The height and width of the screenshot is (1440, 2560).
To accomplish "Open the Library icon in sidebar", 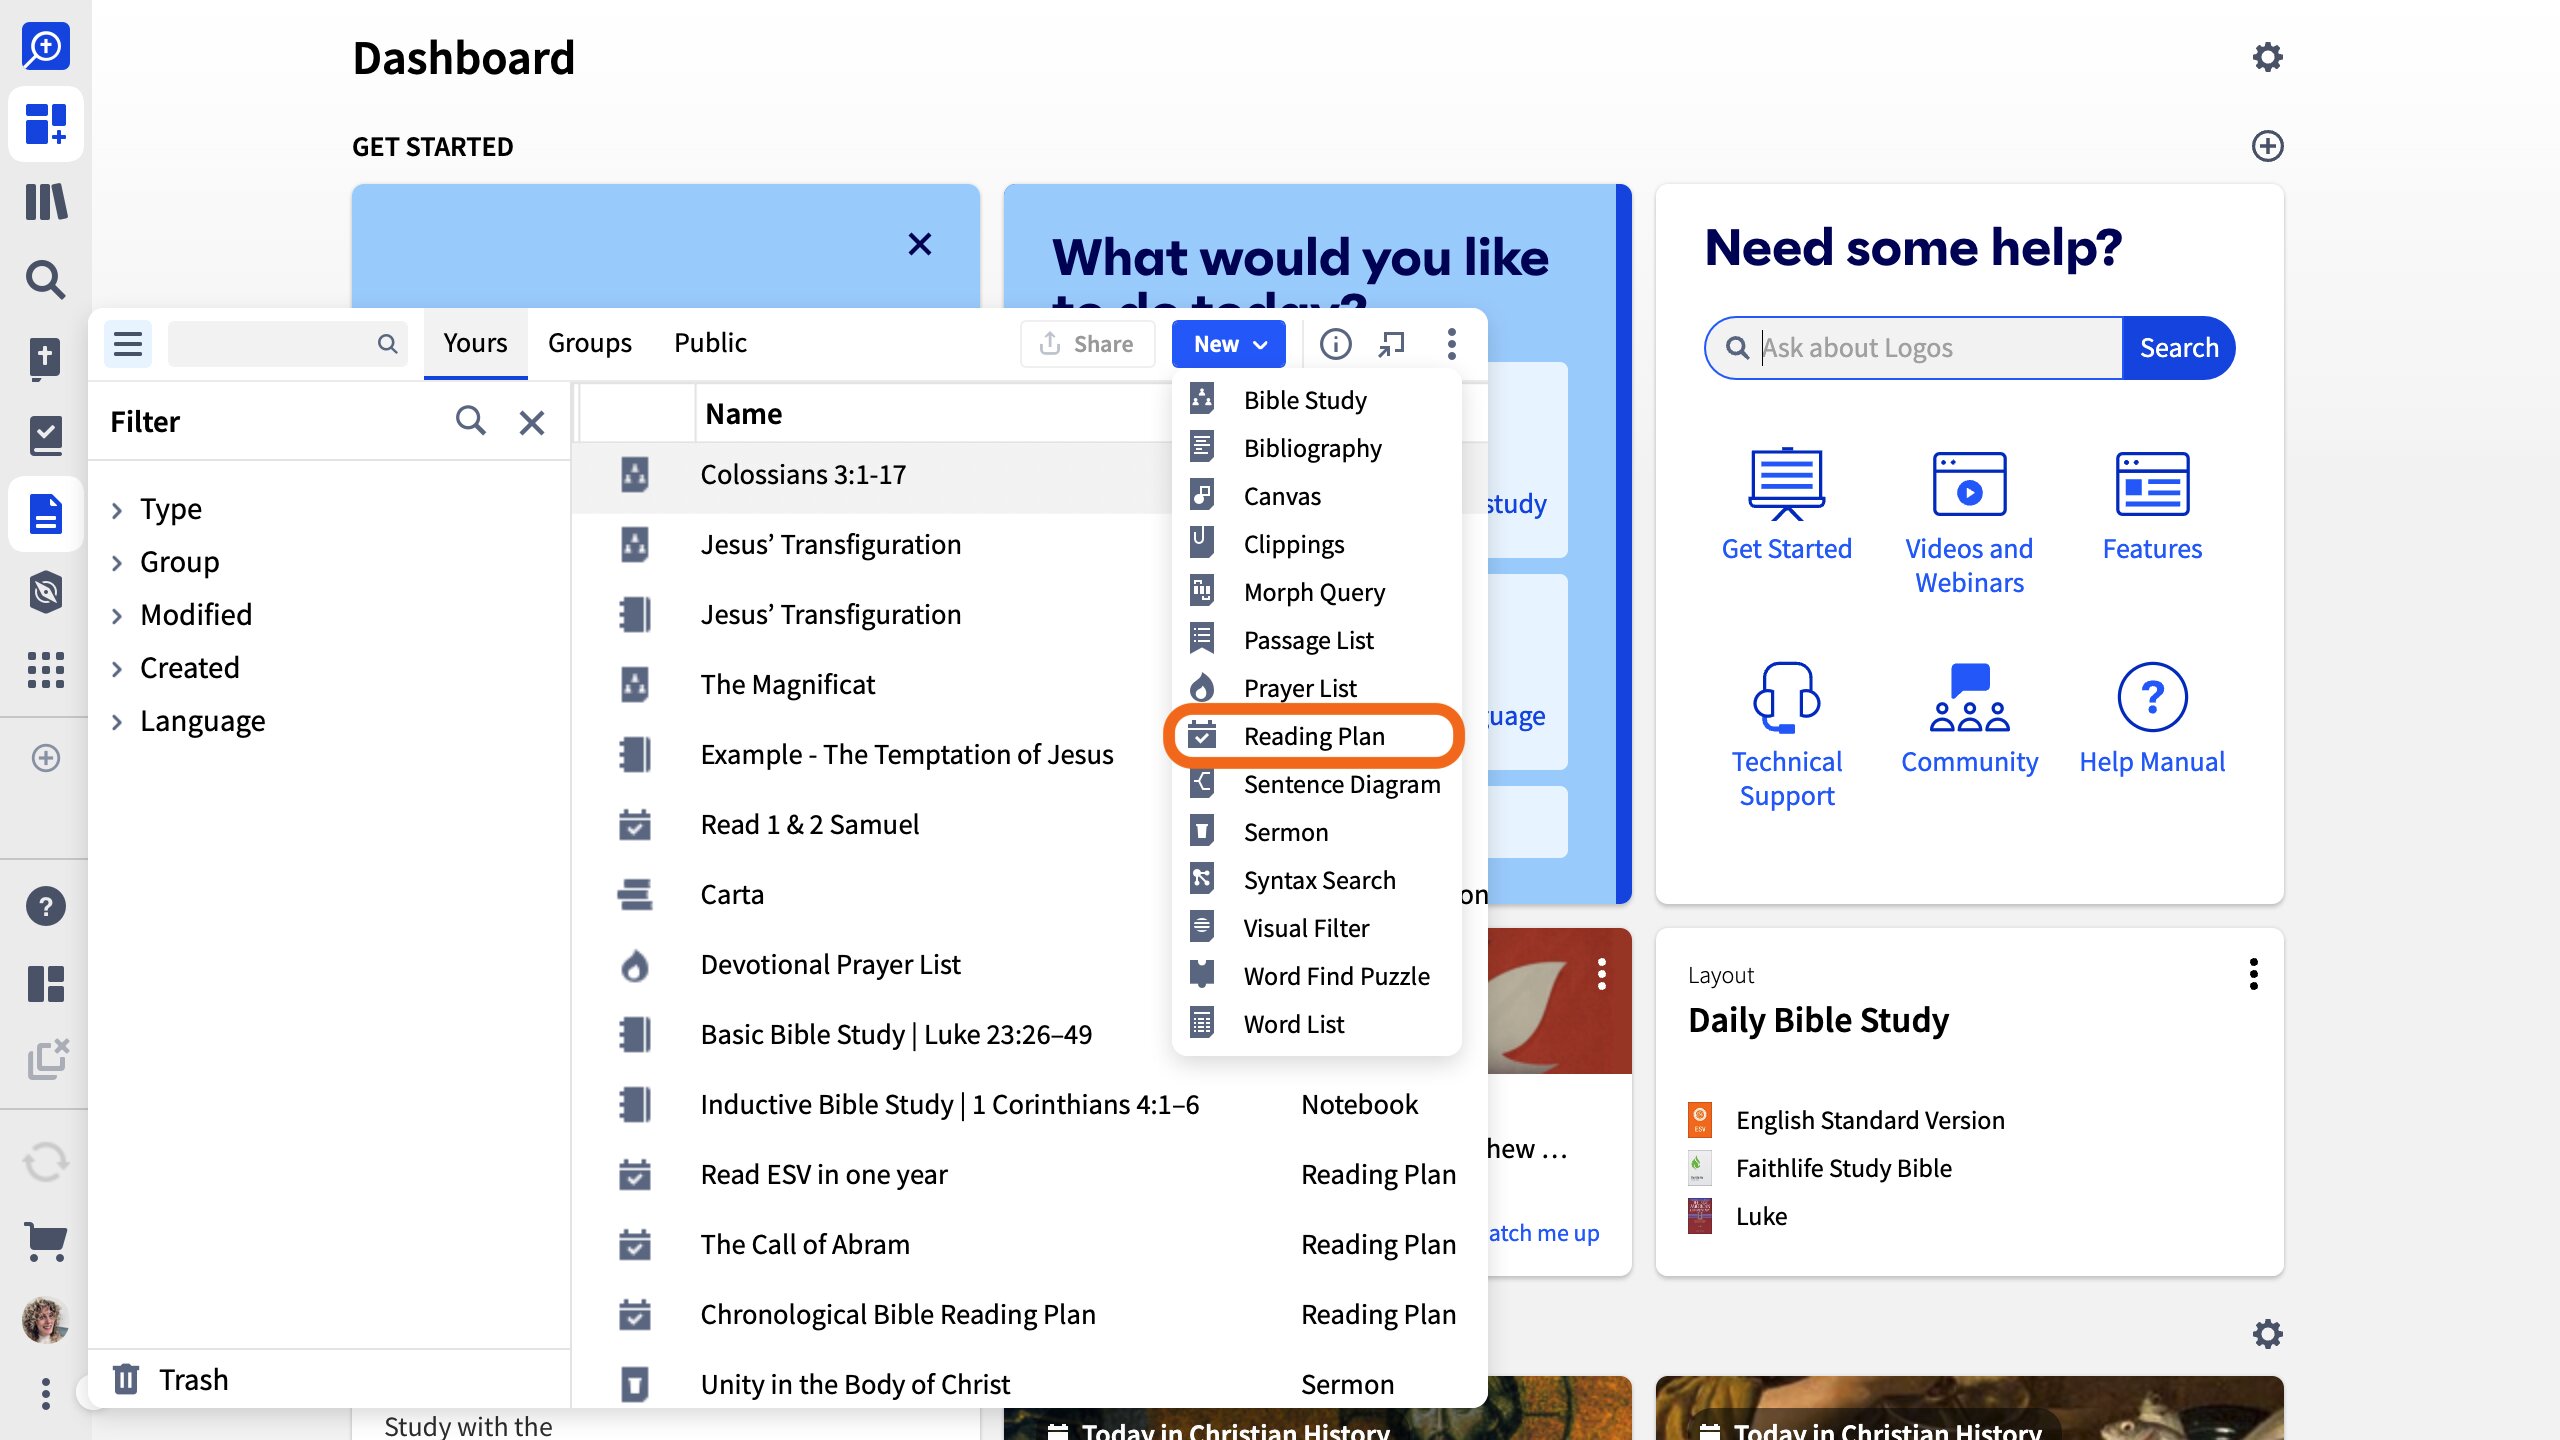I will tap(46, 202).
